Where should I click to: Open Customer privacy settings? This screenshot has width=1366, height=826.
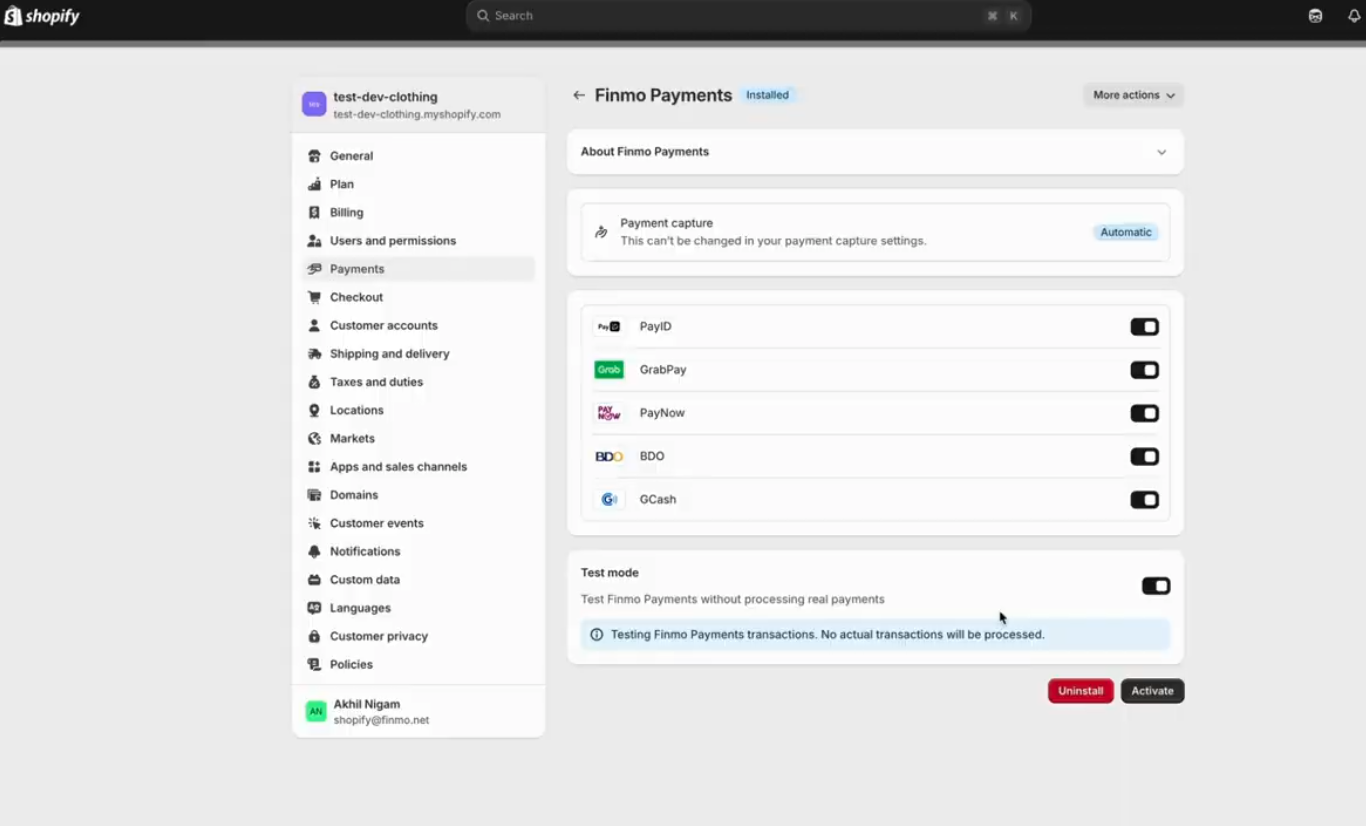click(x=418, y=636)
